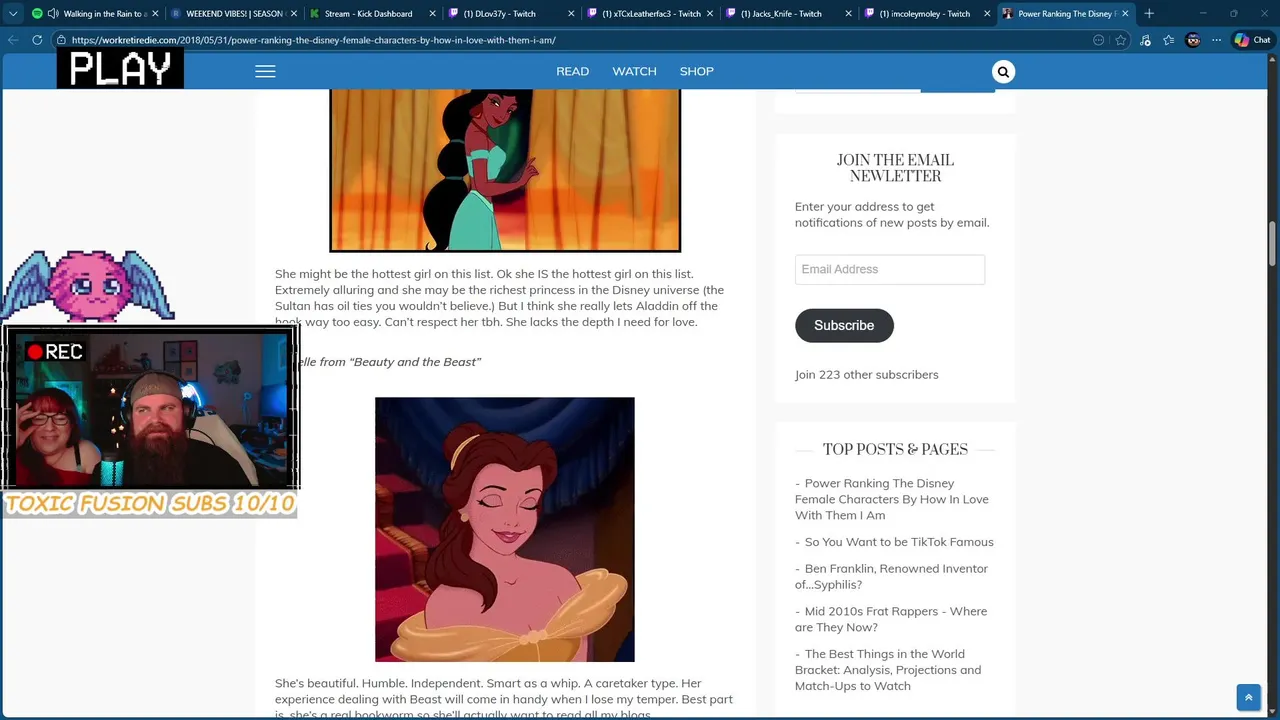
Task: Click the Belle image in the article
Action: pyautogui.click(x=505, y=529)
